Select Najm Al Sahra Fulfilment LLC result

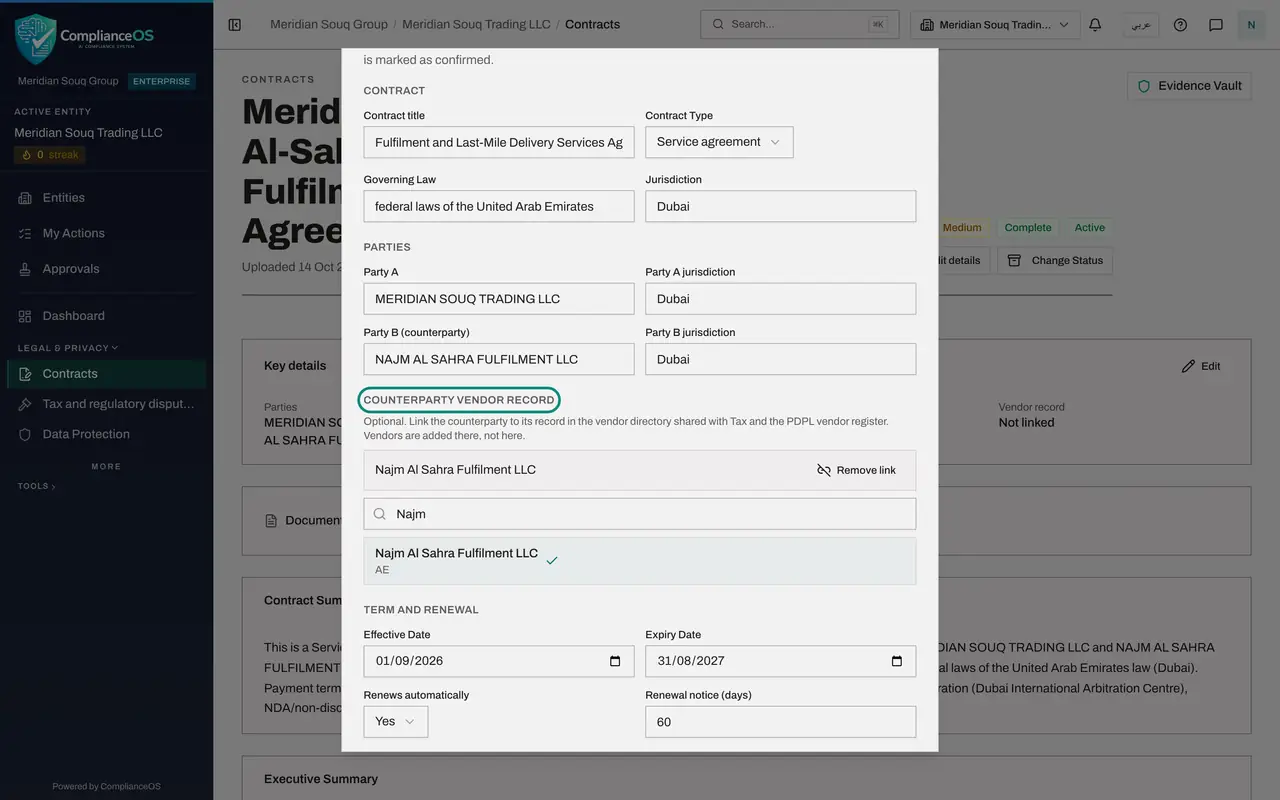click(640, 561)
